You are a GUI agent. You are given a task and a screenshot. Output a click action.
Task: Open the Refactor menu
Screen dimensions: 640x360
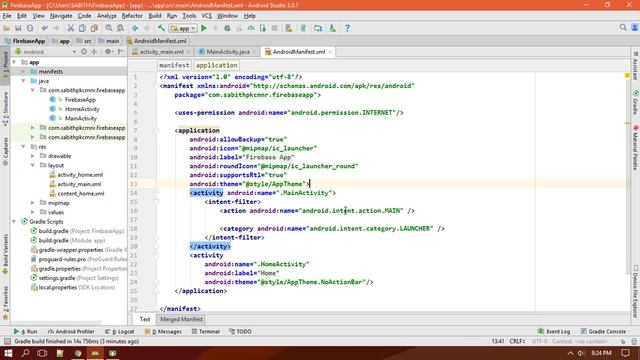132,16
